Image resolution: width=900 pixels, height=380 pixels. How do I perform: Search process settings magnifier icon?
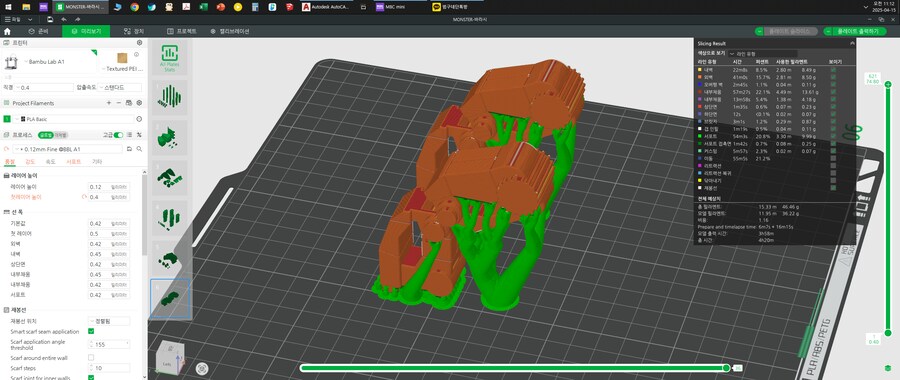(139, 149)
